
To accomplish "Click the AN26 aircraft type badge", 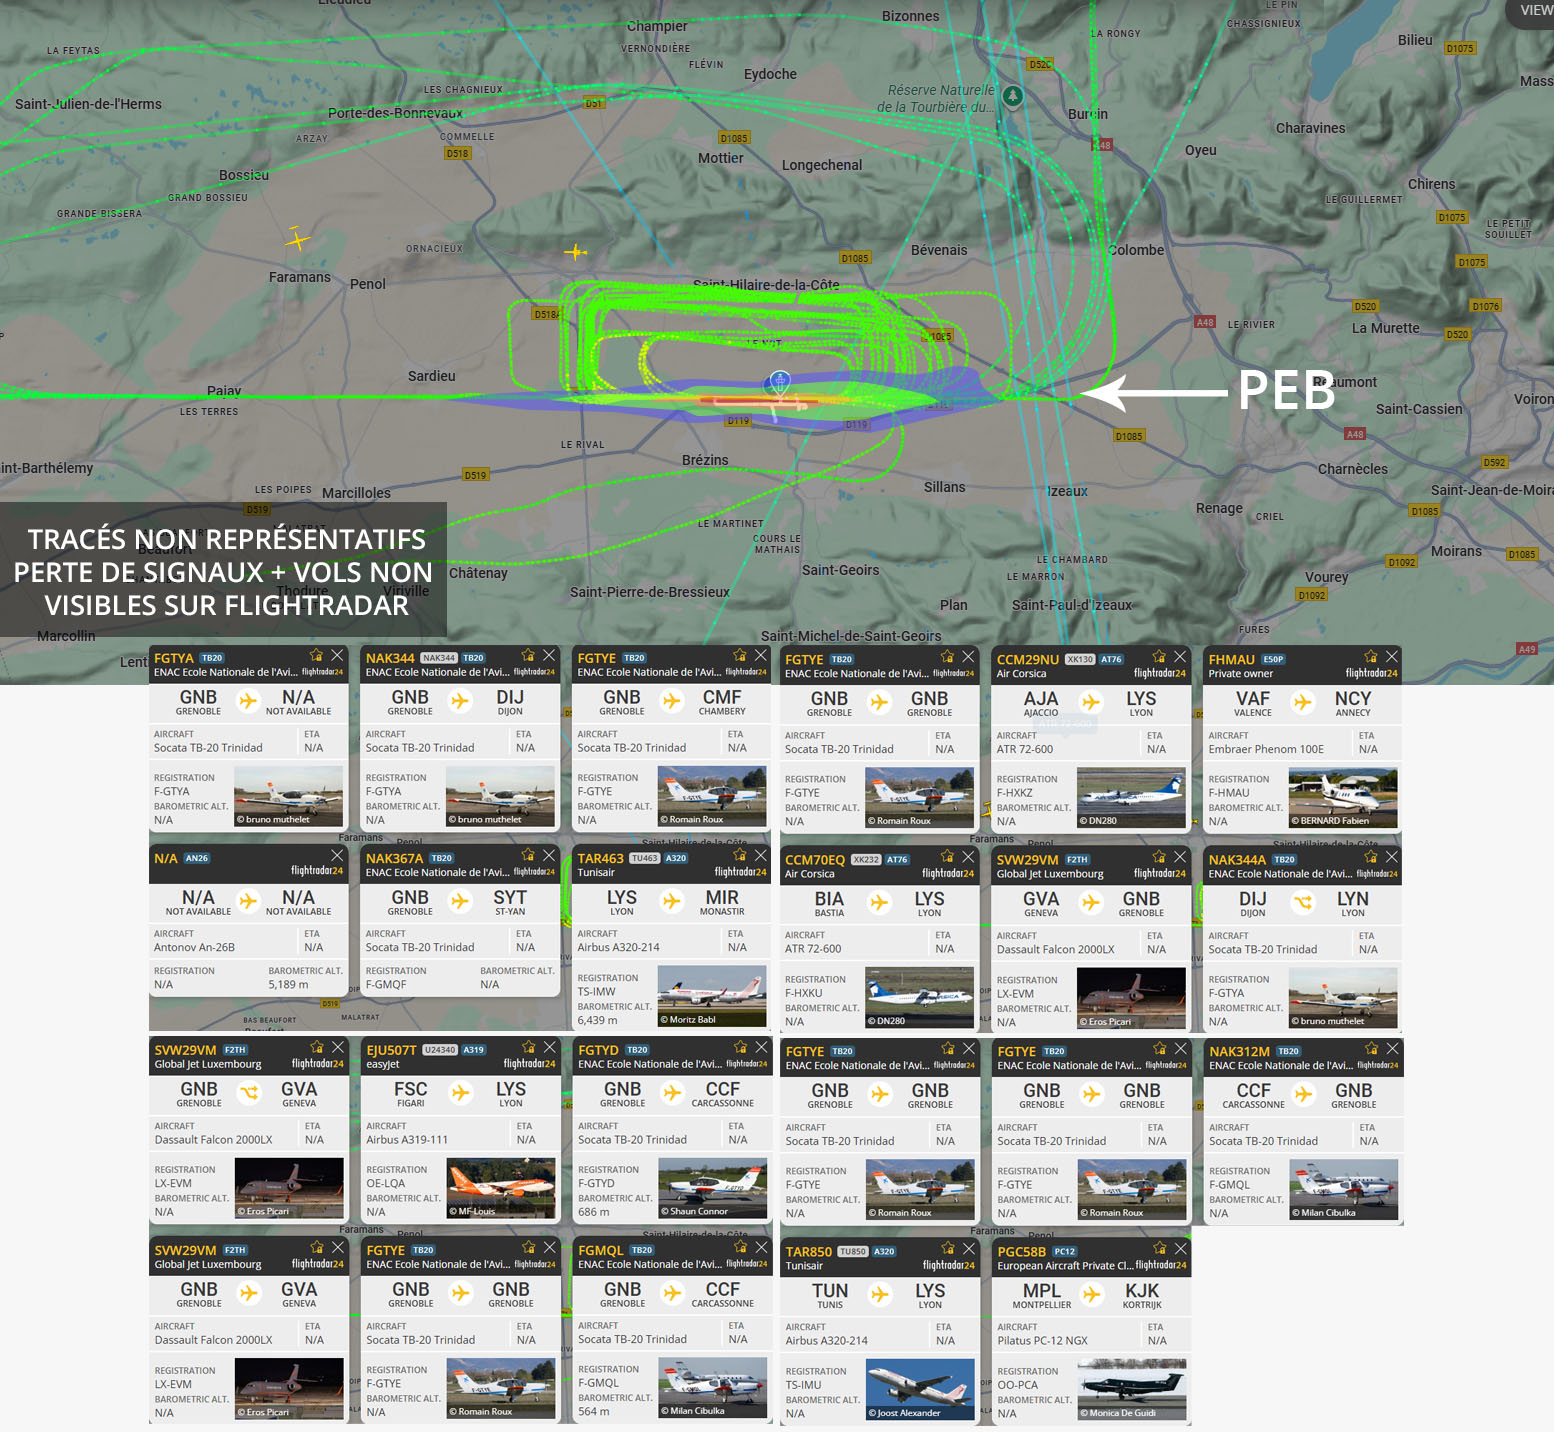I will 197,858.
